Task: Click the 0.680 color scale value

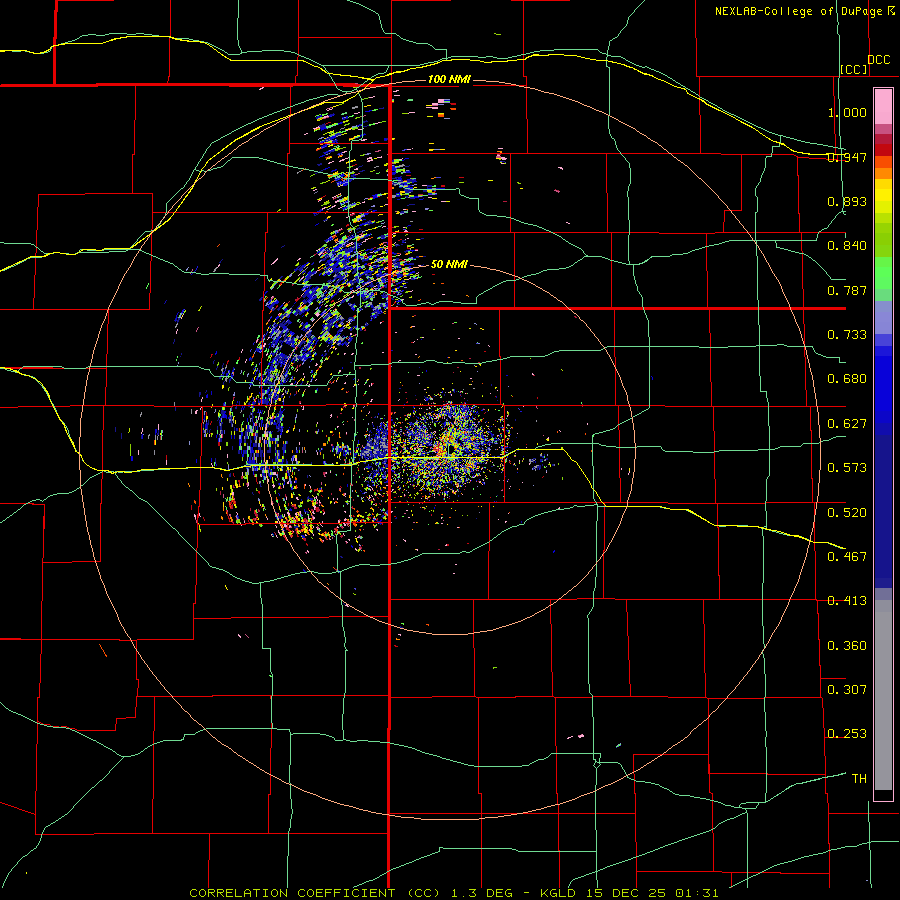Action: pos(847,379)
